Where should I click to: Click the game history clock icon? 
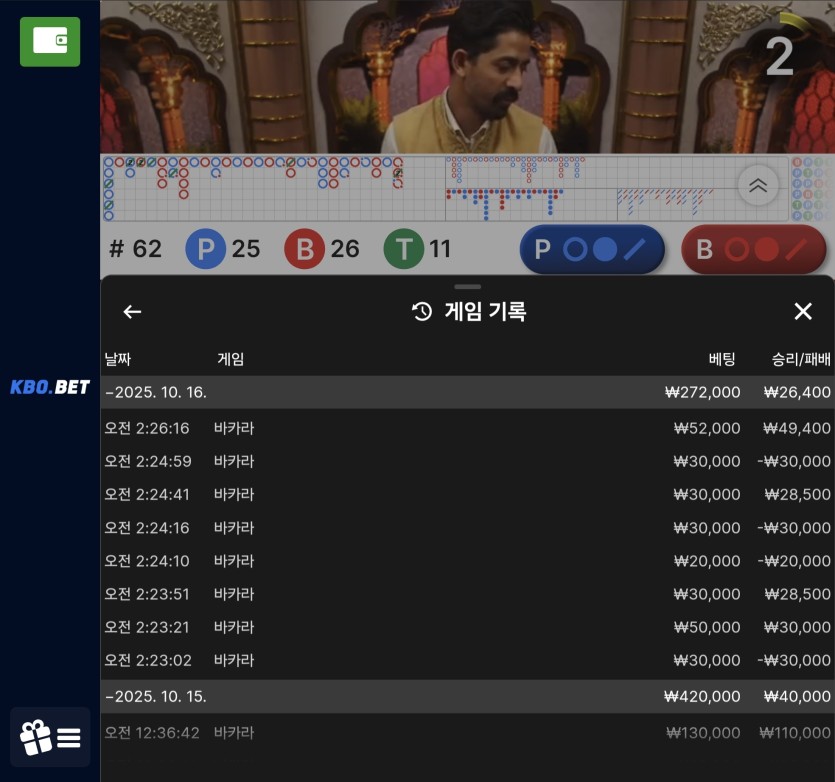pos(422,312)
